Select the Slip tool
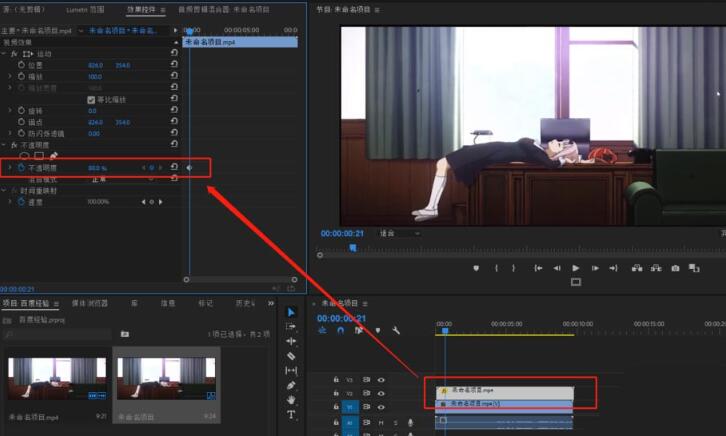Viewport: 726px width, 436px height. click(x=291, y=370)
